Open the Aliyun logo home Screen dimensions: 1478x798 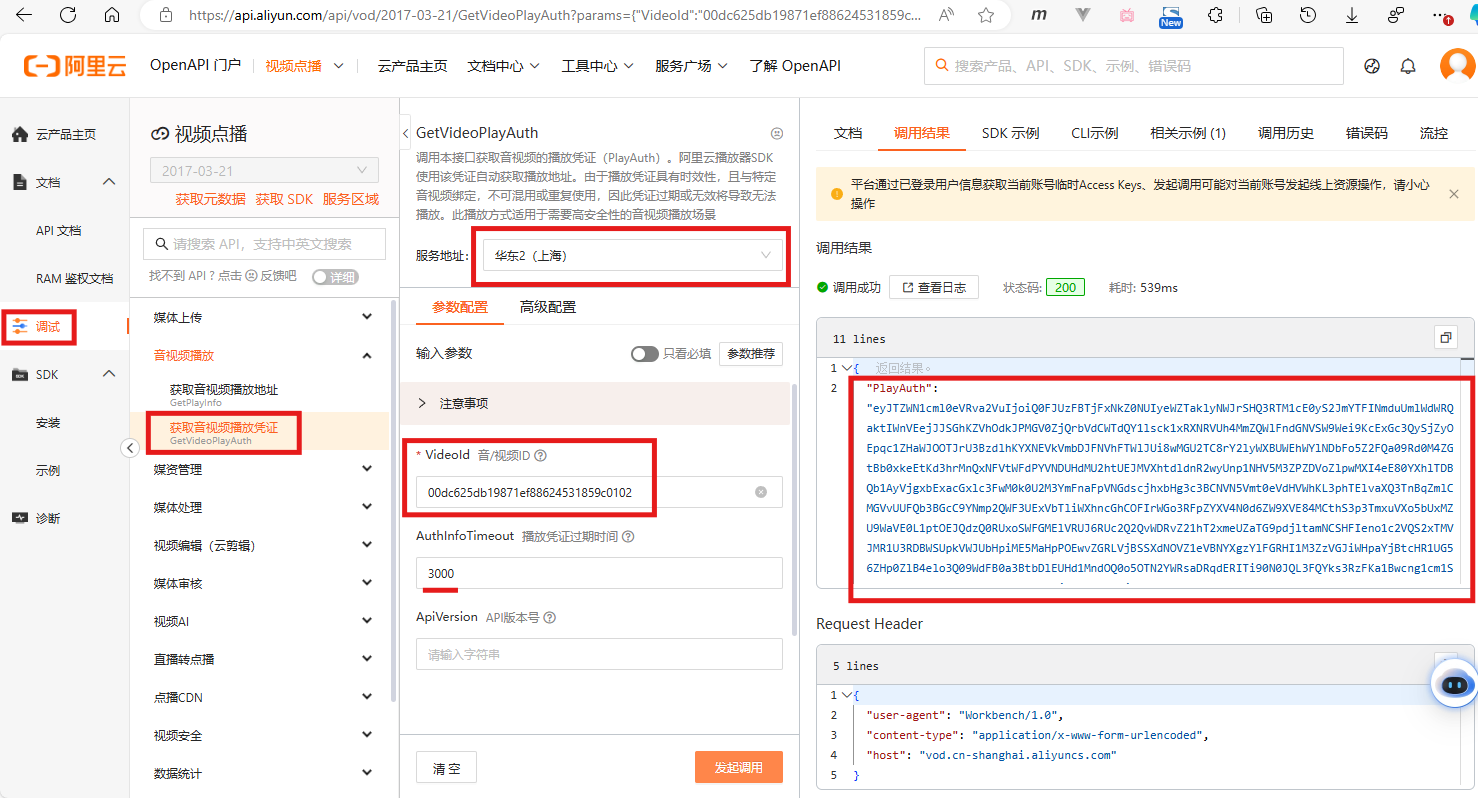click(76, 66)
